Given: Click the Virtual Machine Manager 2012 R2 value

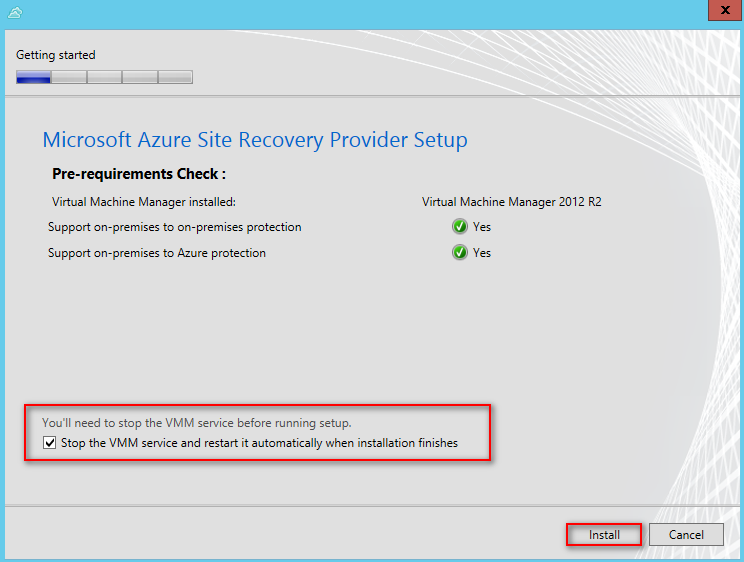Looking at the screenshot, I should click(511, 201).
